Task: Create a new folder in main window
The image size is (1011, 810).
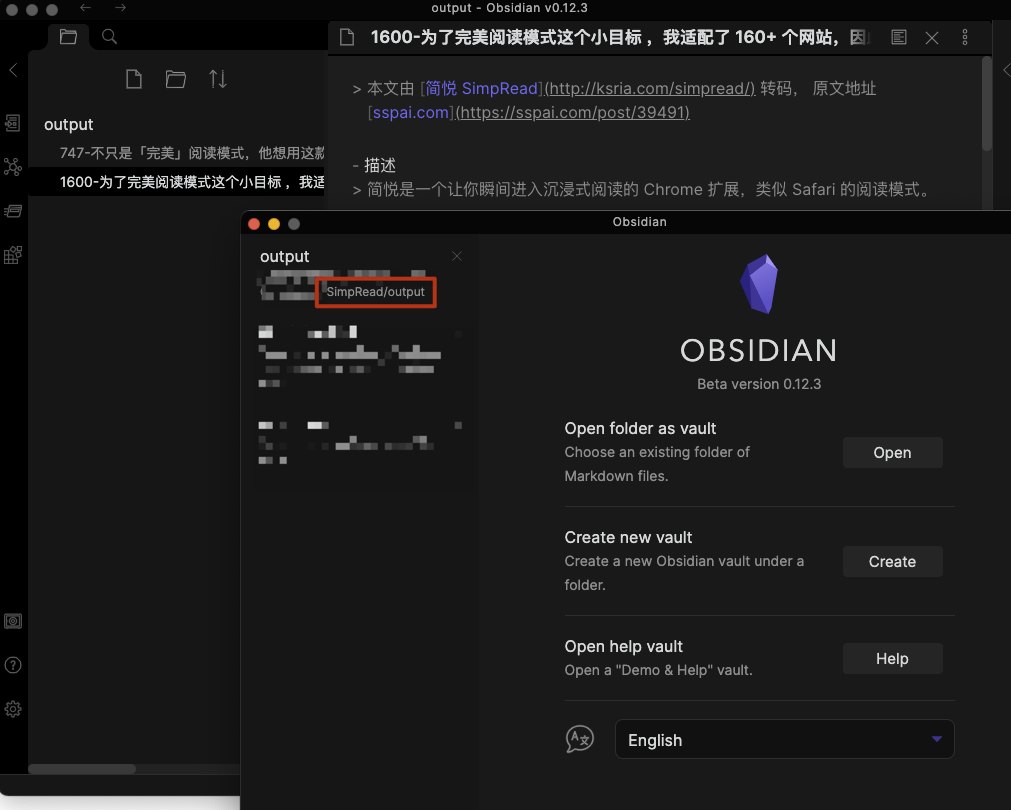Action: click(175, 79)
